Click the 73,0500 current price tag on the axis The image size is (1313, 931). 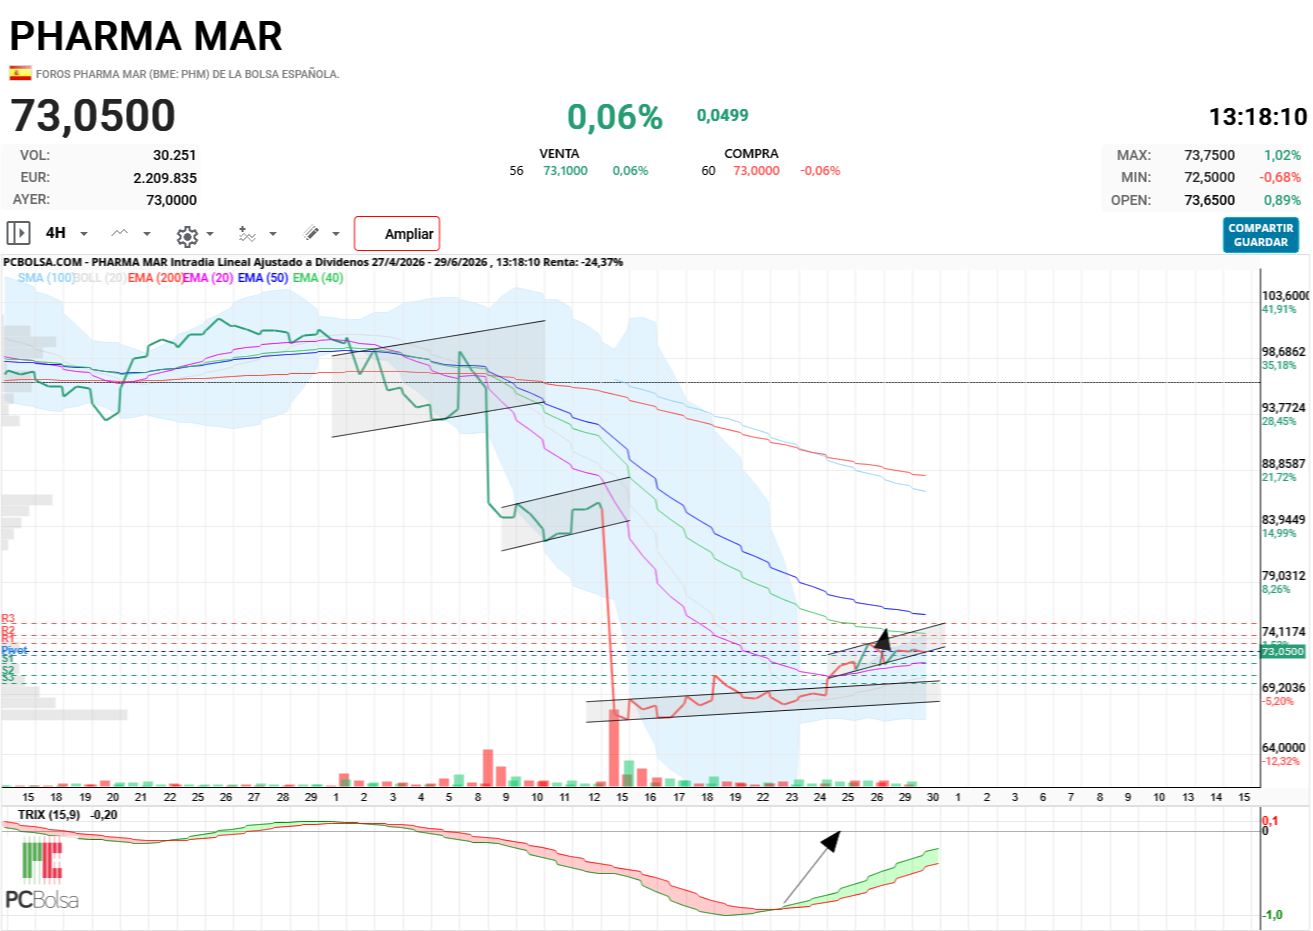pyautogui.click(x=1283, y=651)
